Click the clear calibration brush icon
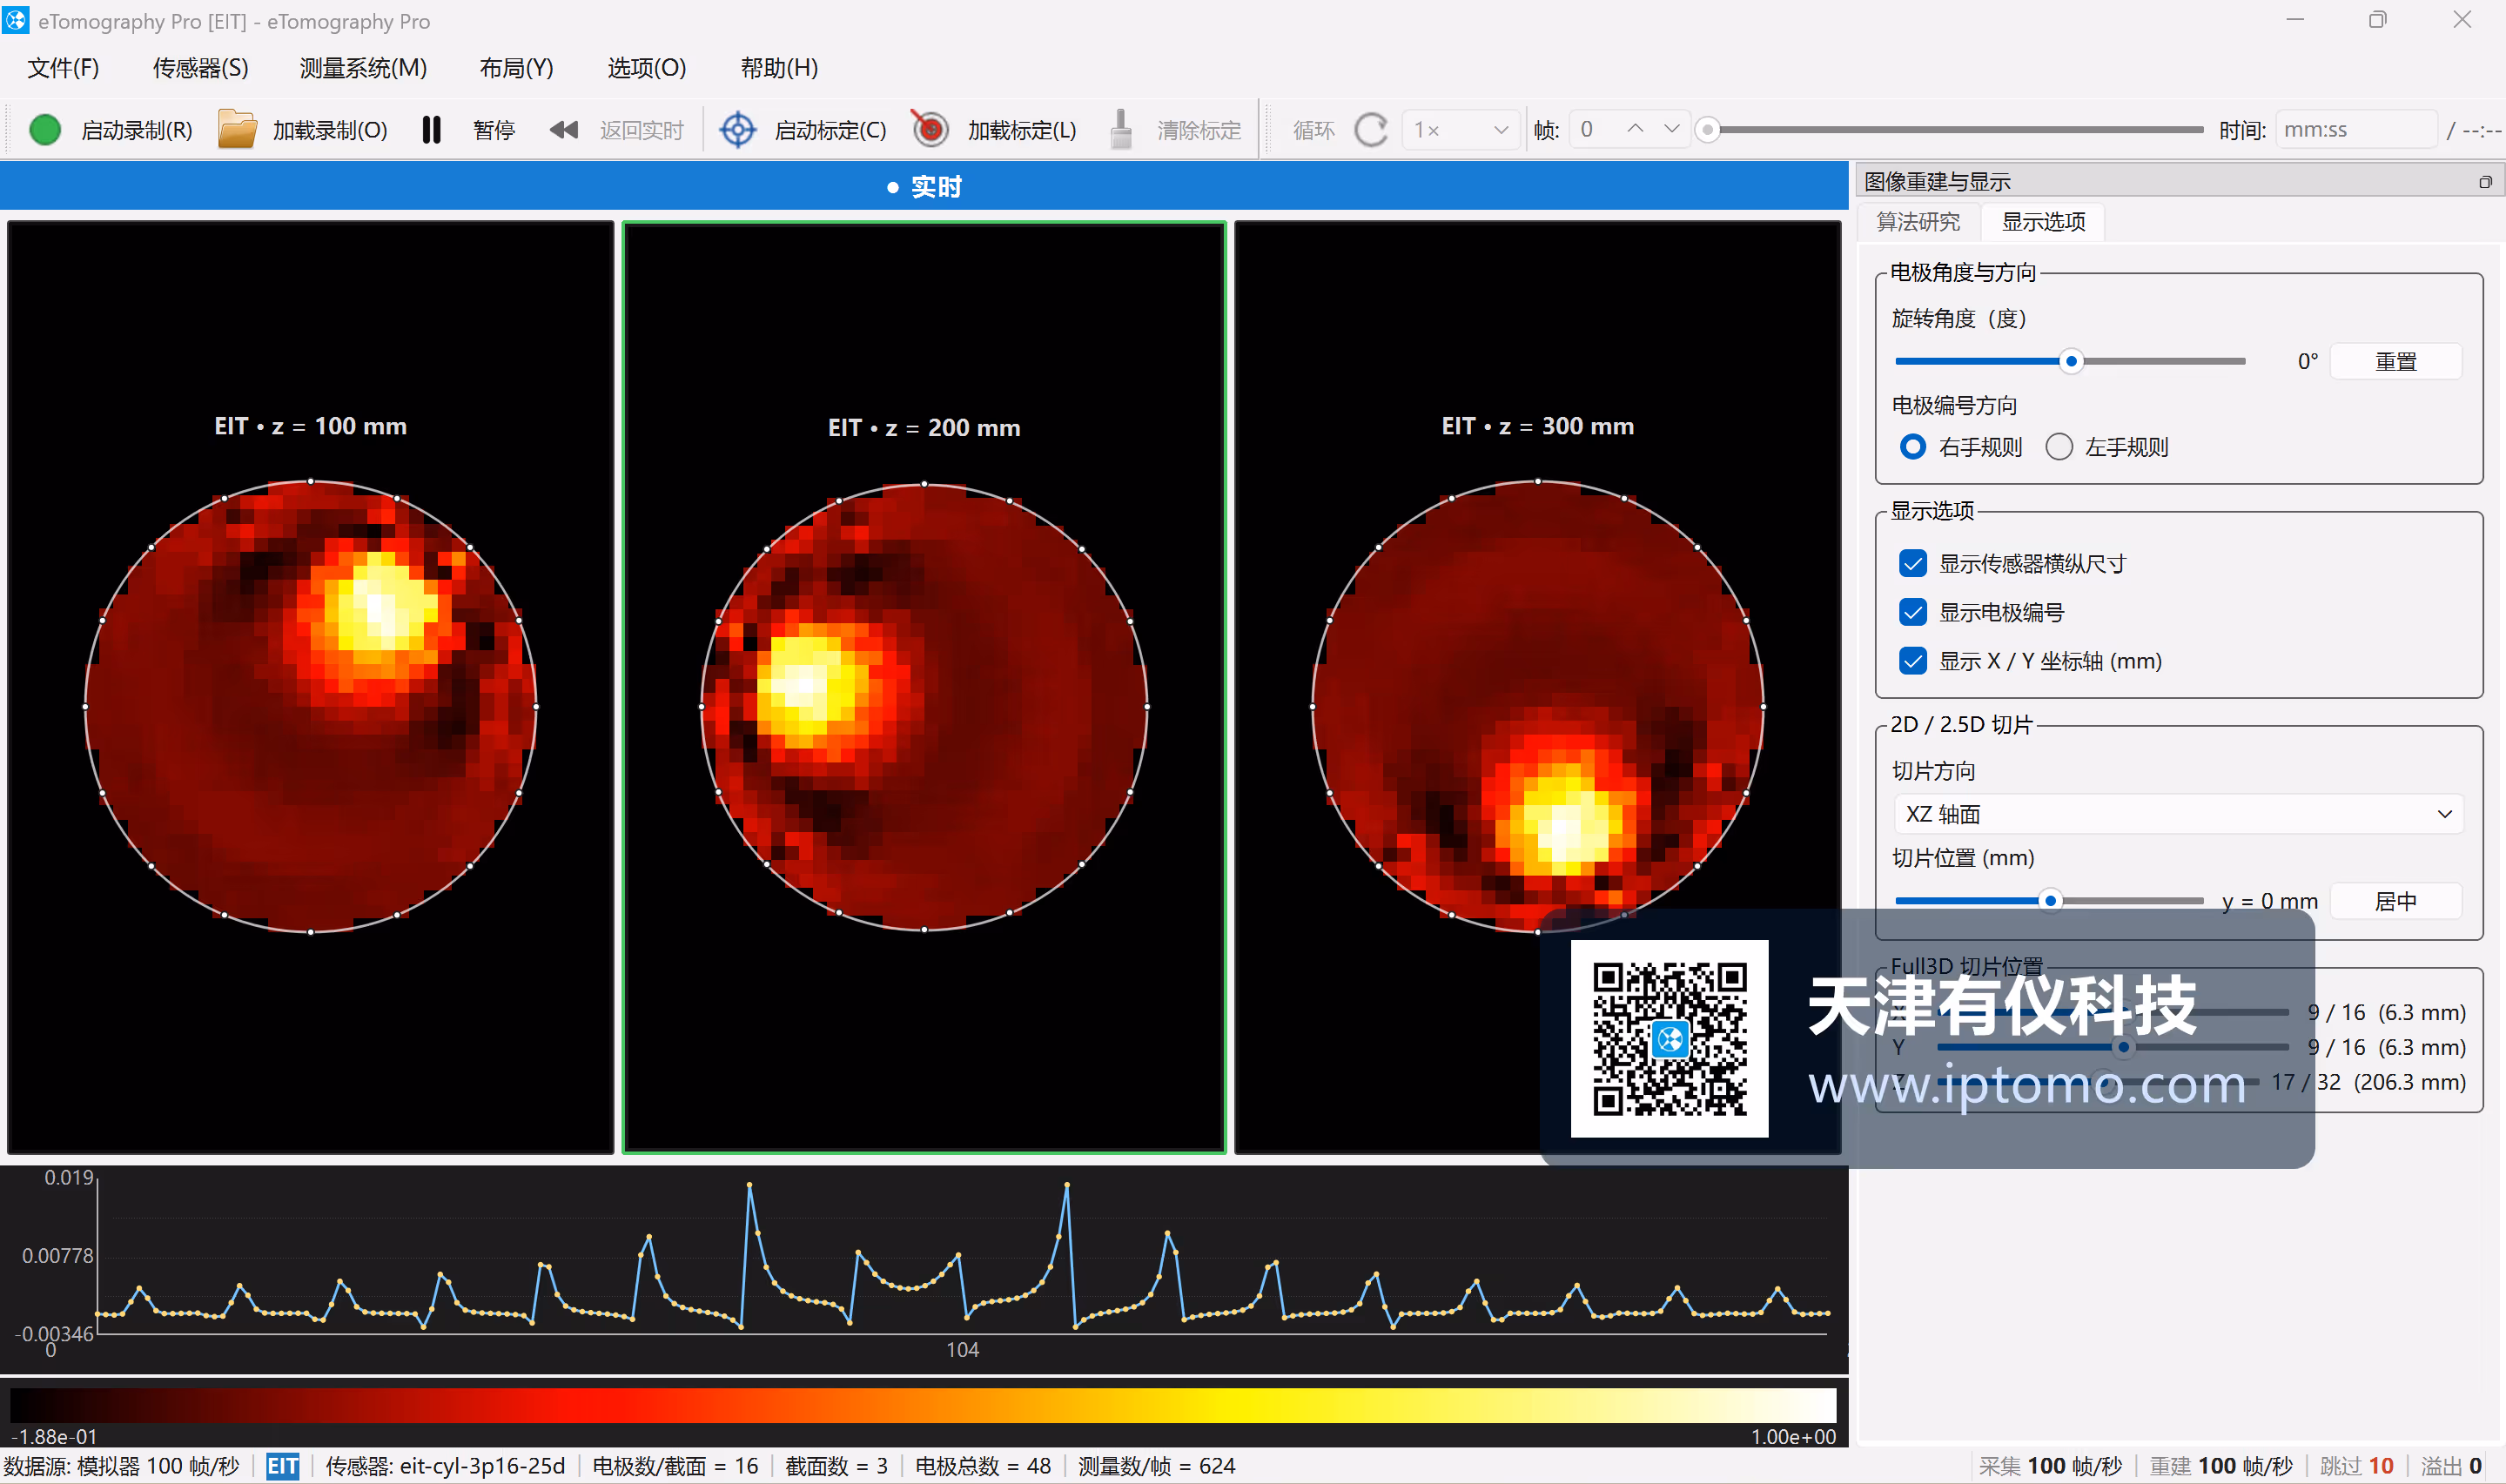Viewport: 2506px width, 1484px height. pyautogui.click(x=1122, y=129)
